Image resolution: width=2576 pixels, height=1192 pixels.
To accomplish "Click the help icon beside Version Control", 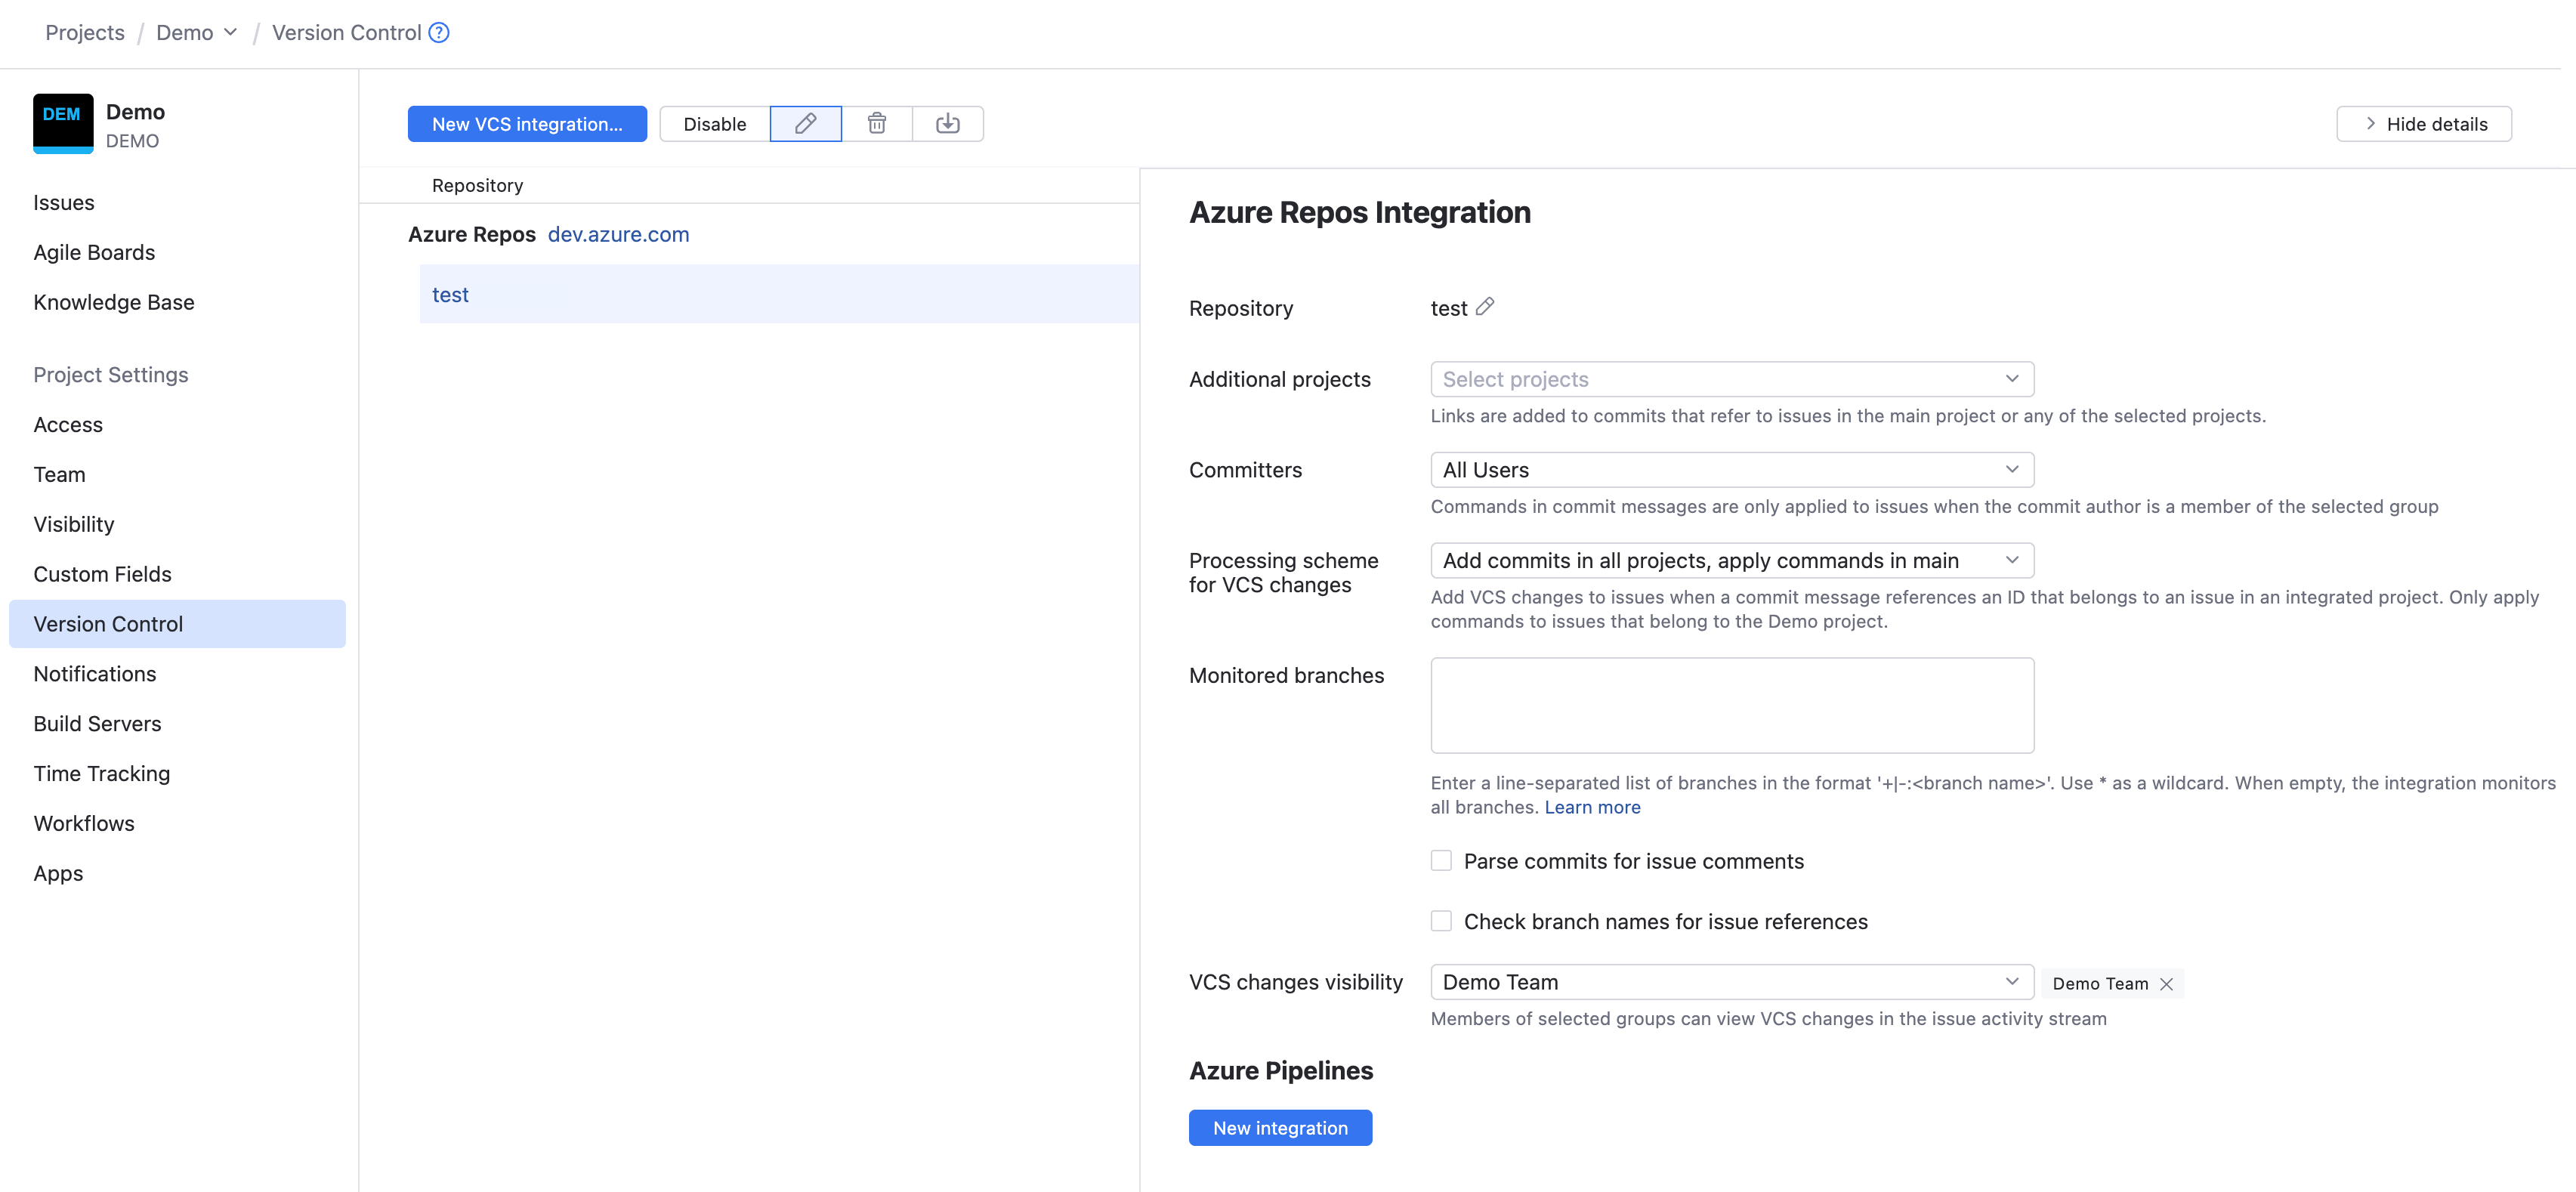I will (439, 33).
